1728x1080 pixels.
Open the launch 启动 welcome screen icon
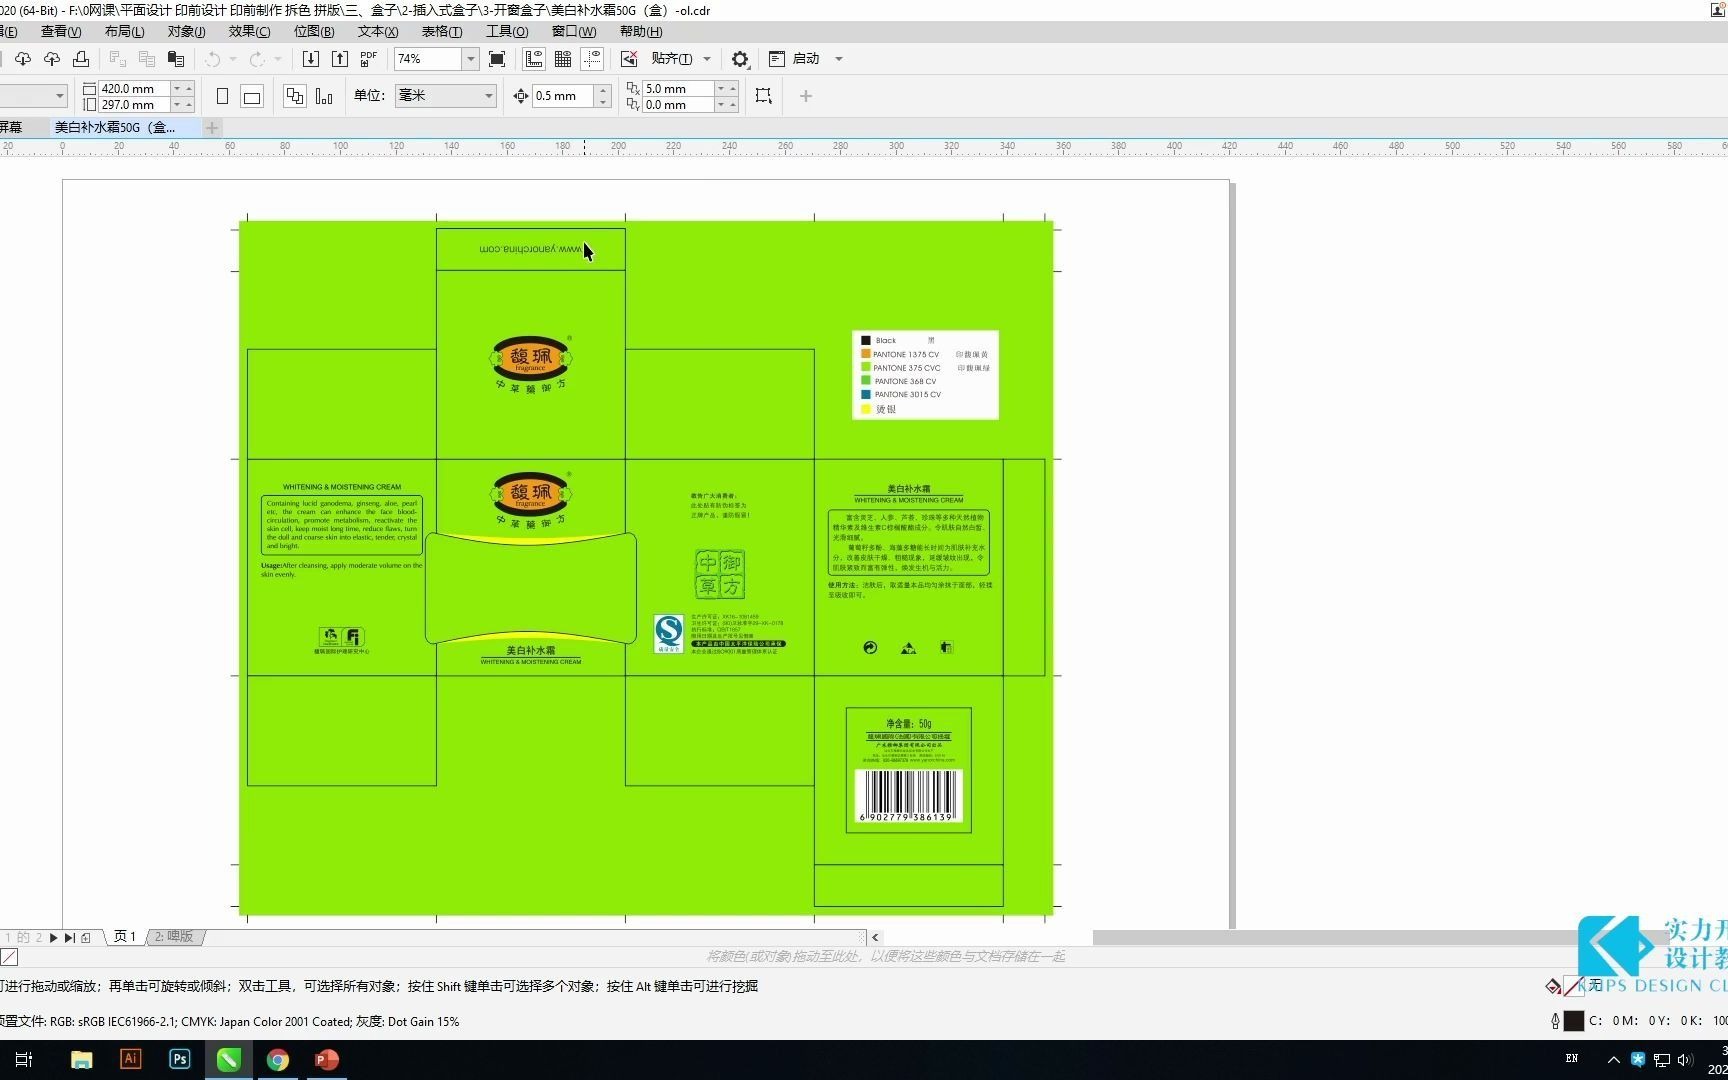[777, 59]
